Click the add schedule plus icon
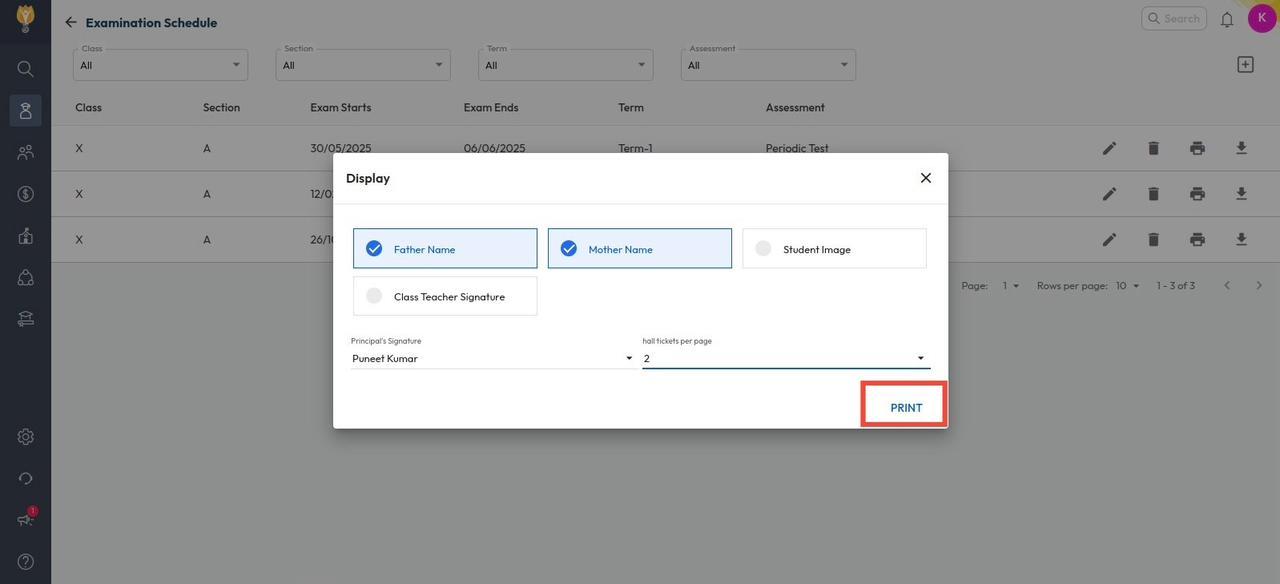Viewport: 1280px width, 584px height. click(x=1245, y=65)
